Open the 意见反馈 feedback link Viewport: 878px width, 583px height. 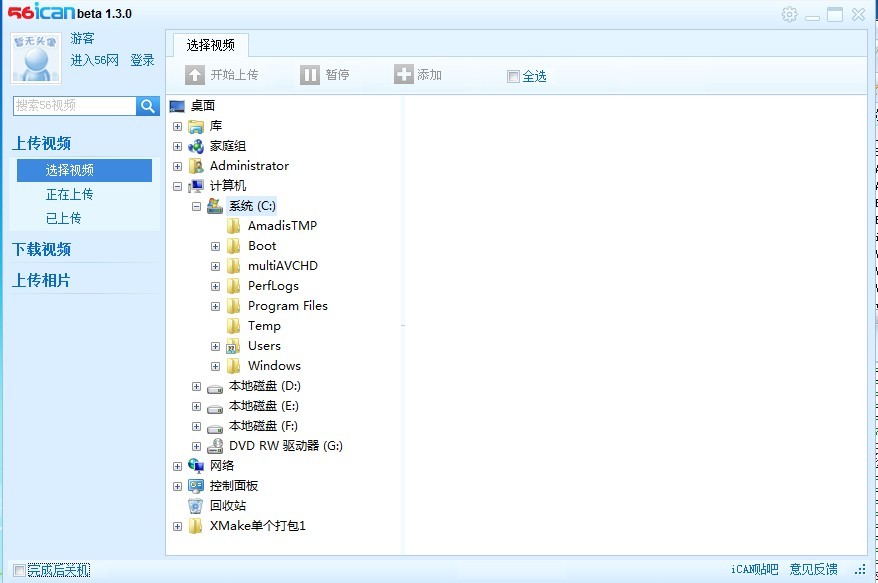tap(813, 570)
